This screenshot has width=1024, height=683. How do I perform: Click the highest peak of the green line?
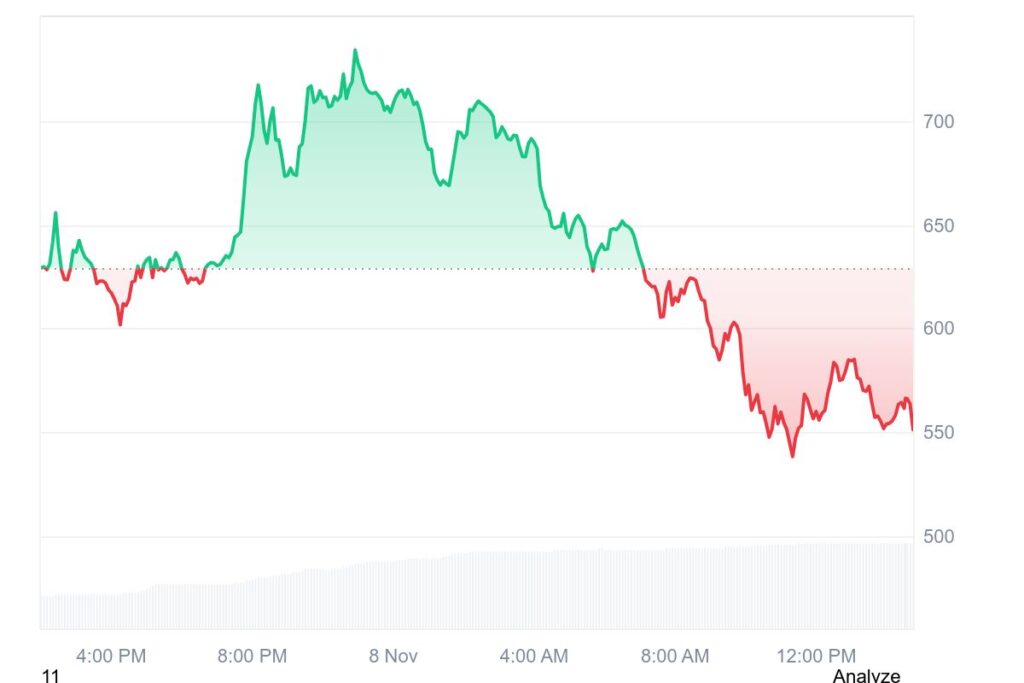click(x=354, y=50)
